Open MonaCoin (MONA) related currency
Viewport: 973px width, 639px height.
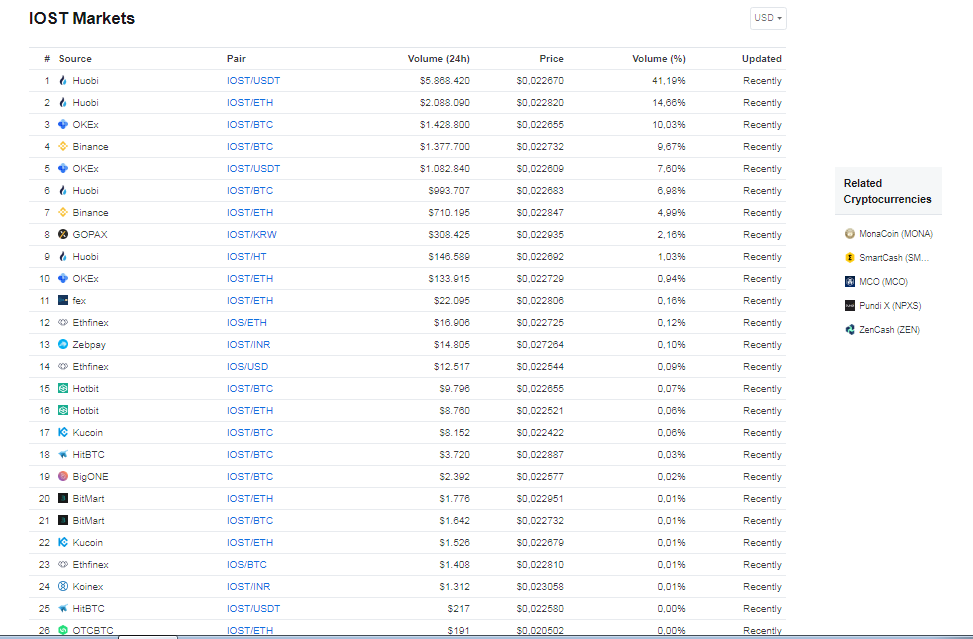click(x=895, y=234)
